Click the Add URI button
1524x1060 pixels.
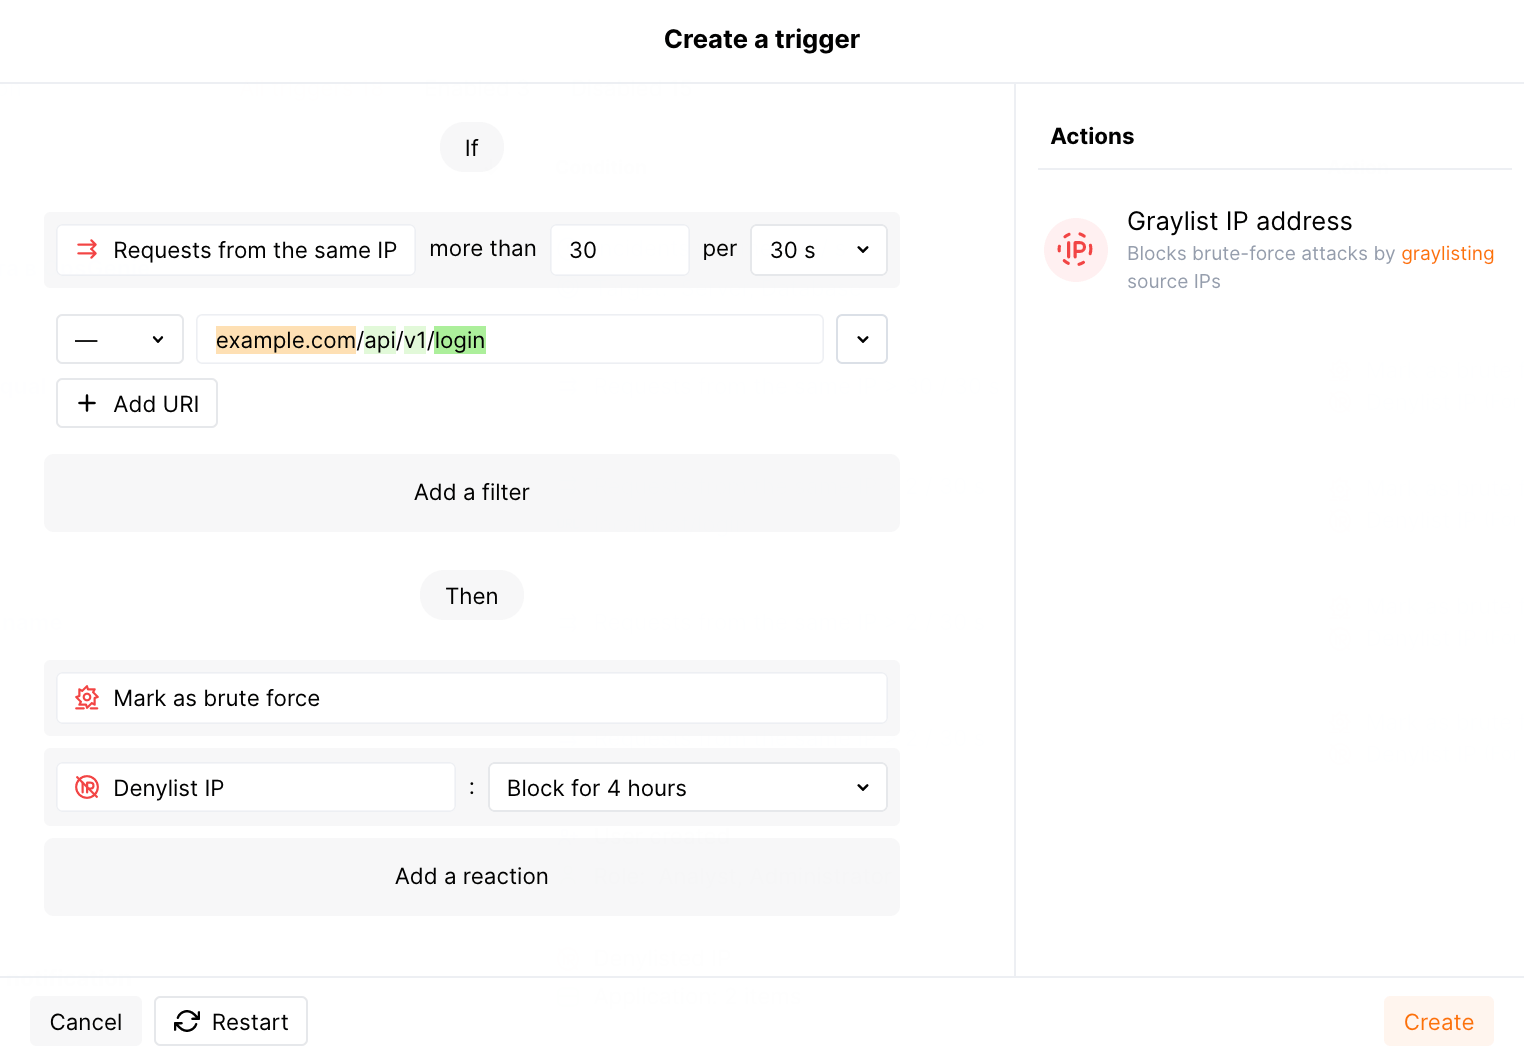coord(136,403)
